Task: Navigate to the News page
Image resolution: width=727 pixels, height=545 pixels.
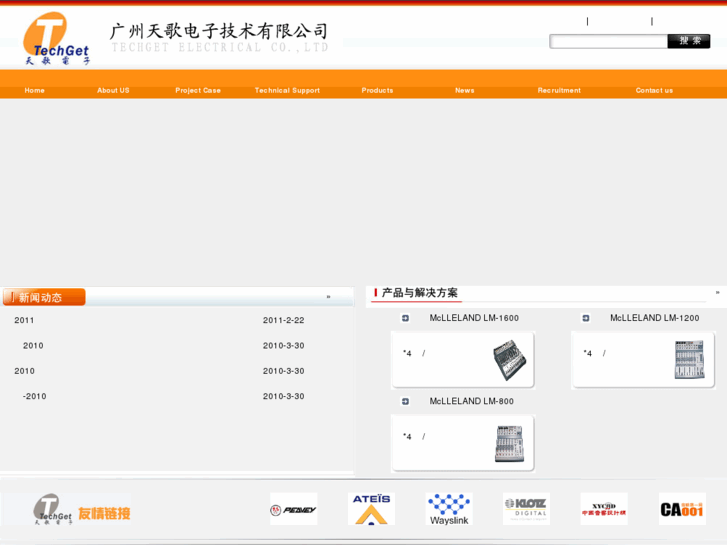Action: click(x=465, y=90)
